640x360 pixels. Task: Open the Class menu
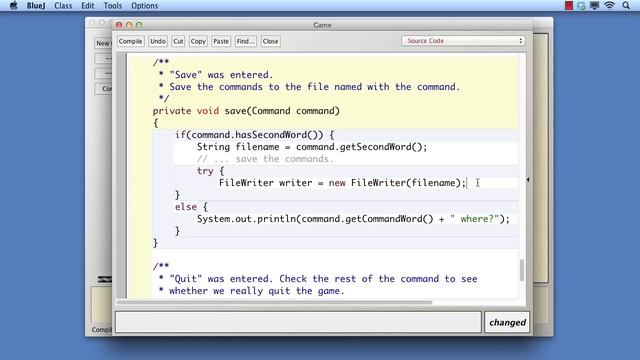click(63, 6)
